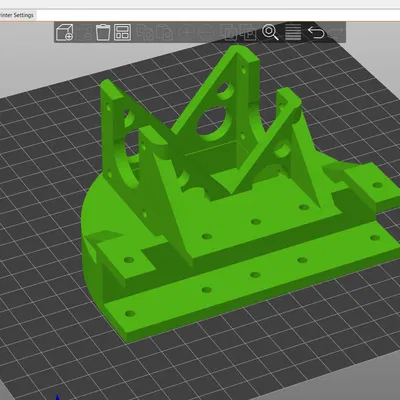The image size is (400, 400).
Task: Open Search with the magnifier icon
Action: 270,32
